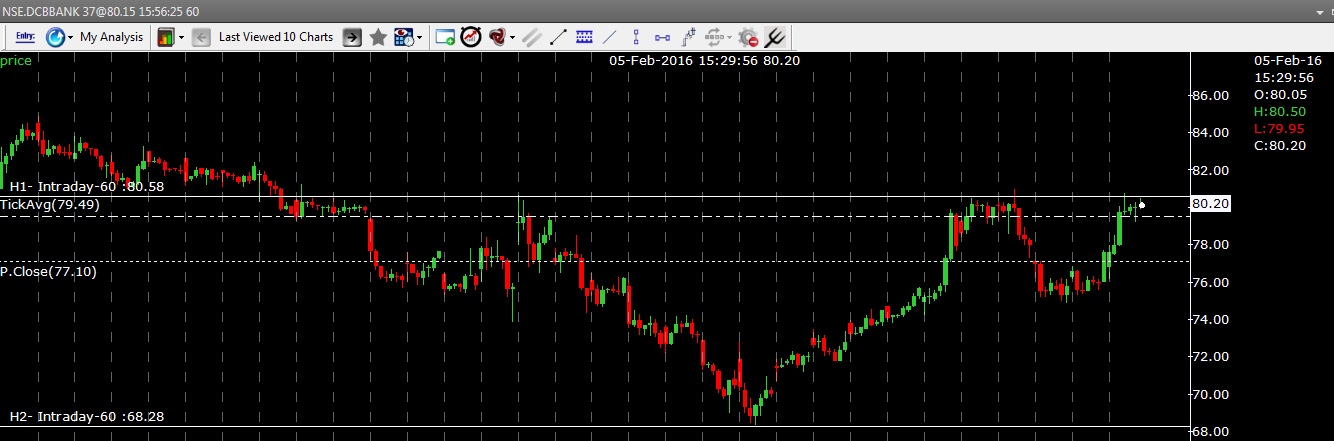The width and height of the screenshot is (1334, 441).
Task: Open My Analysis
Action: [x=111, y=37]
